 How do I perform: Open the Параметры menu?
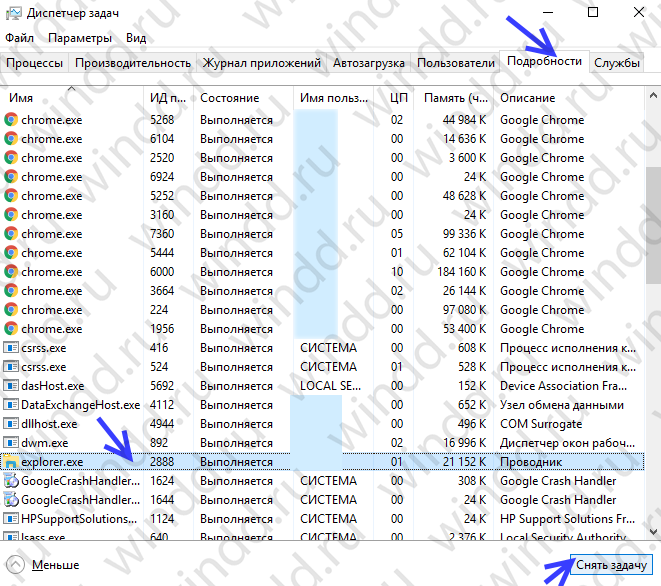click(x=80, y=38)
